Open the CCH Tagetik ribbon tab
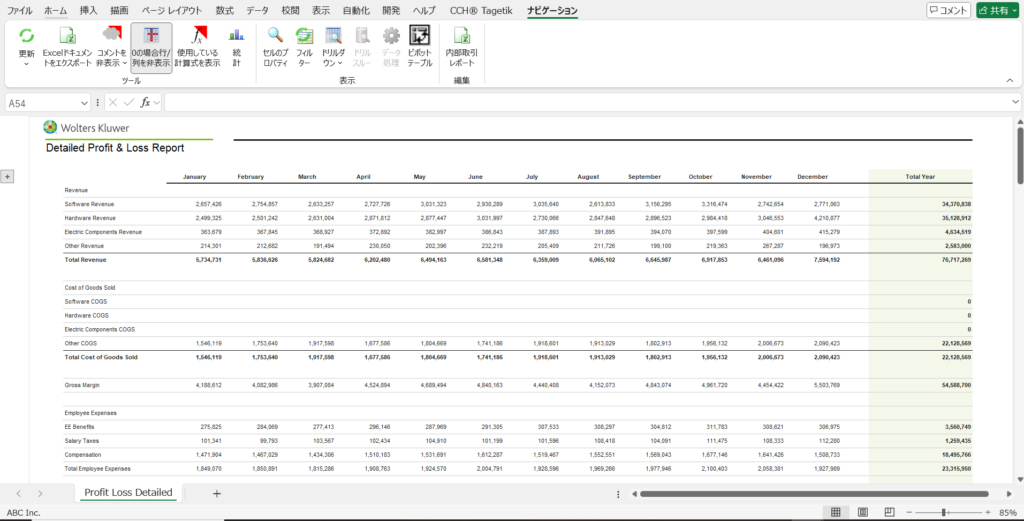 482,10
